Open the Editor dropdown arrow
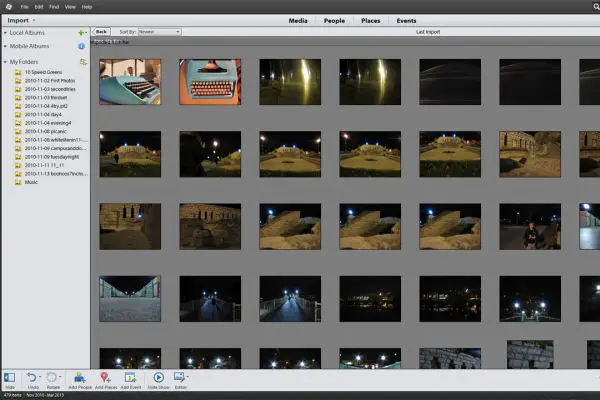 point(188,377)
